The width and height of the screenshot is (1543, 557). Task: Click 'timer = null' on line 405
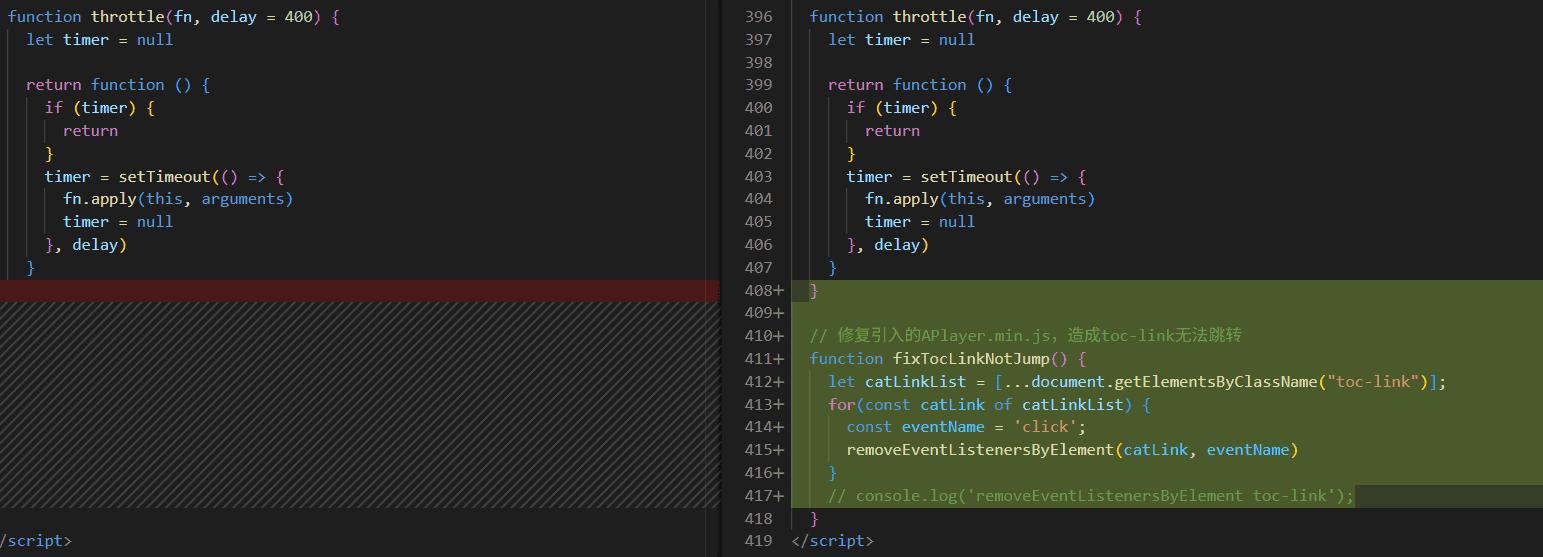[x=920, y=222]
